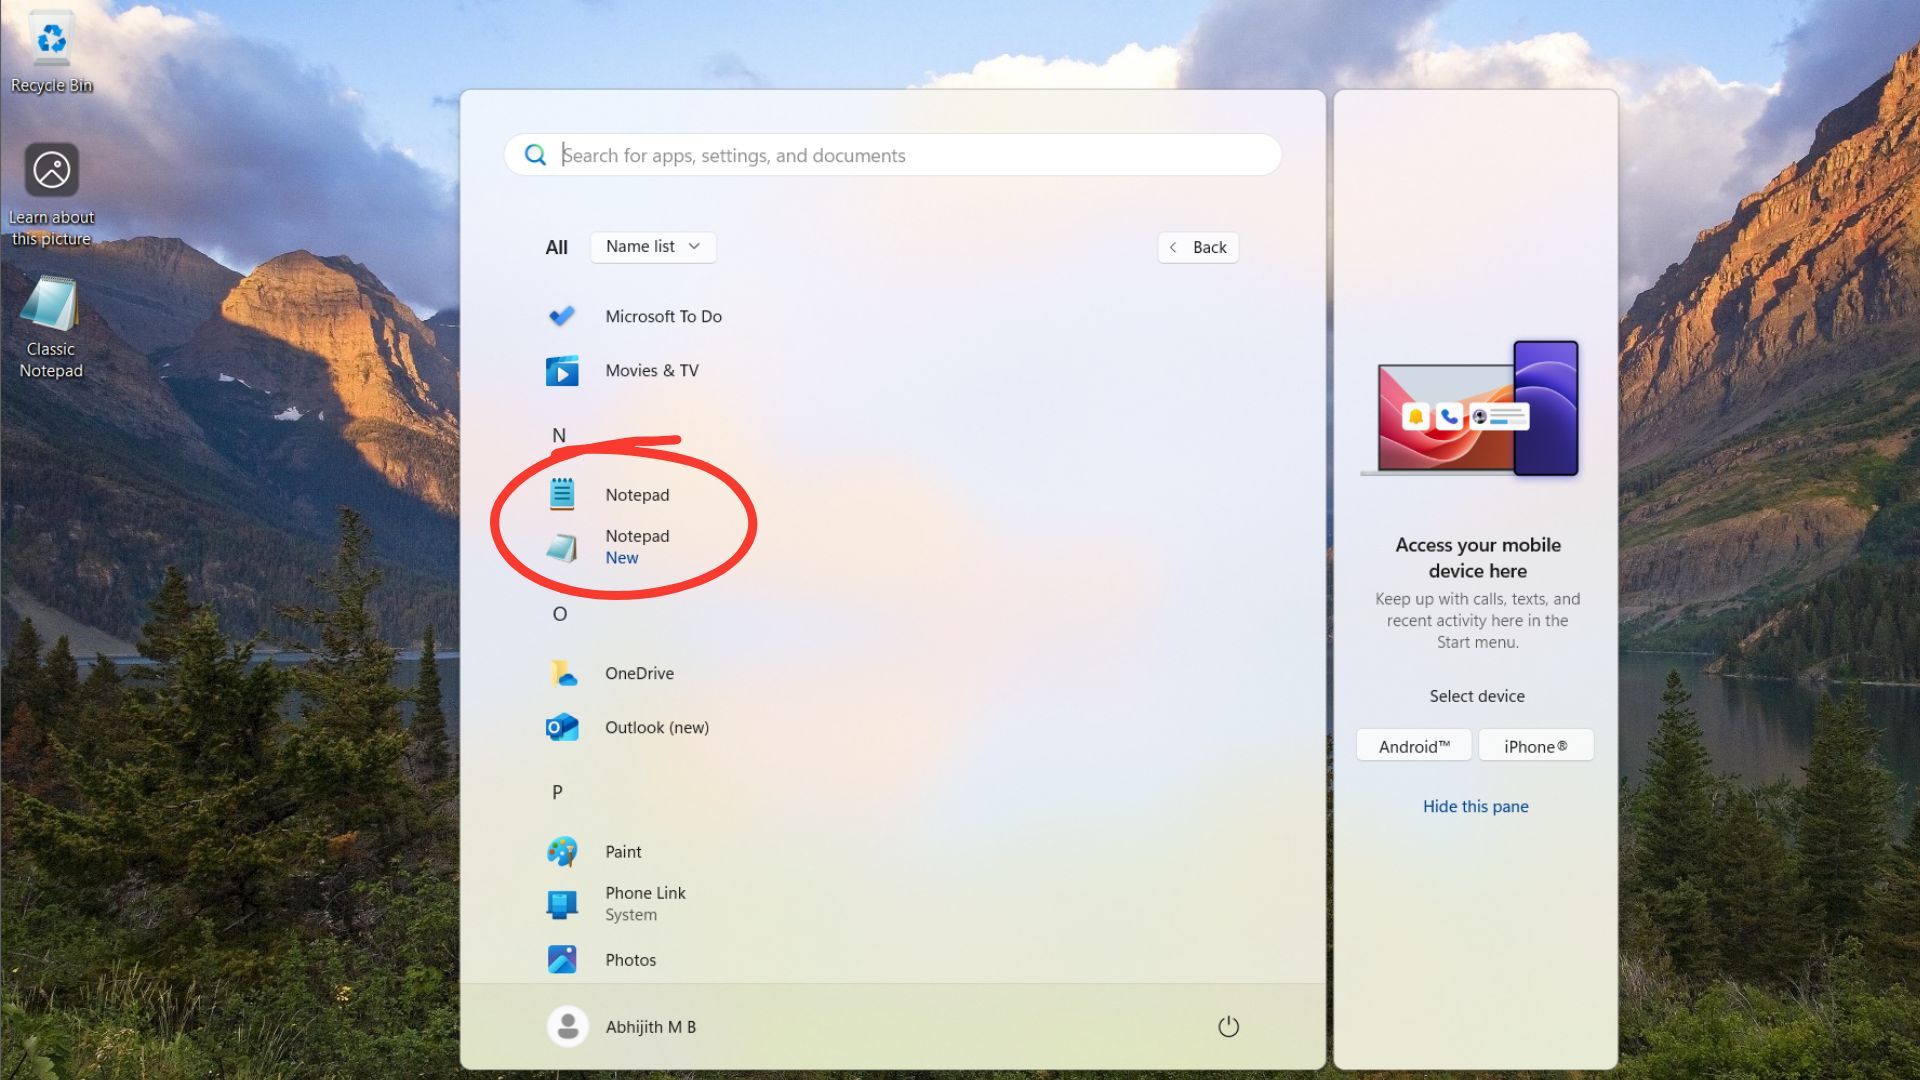The height and width of the screenshot is (1080, 1920).
Task: Jump to apps using the N section header
Action: tap(559, 434)
